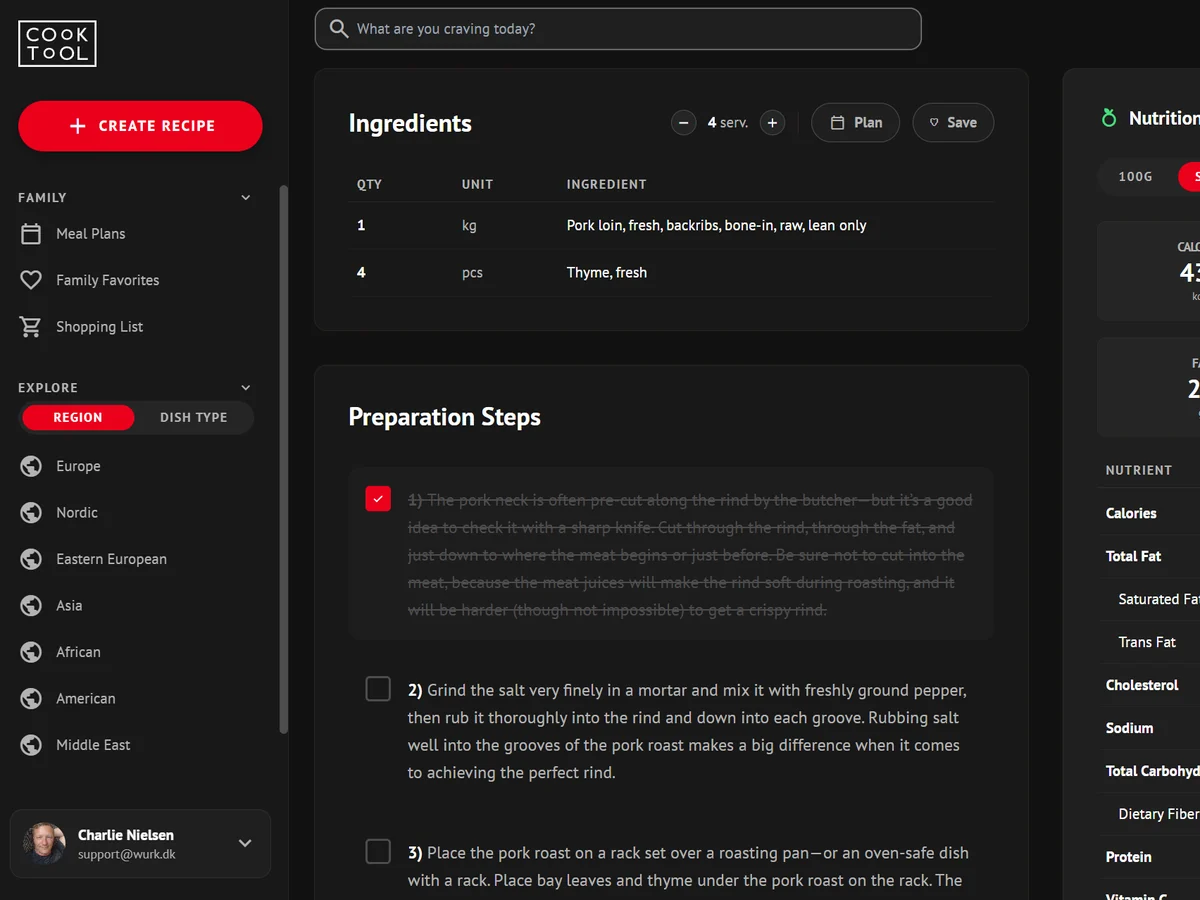Click globe icon beside Eastern European
This screenshot has width=1200, height=900.
click(31, 559)
